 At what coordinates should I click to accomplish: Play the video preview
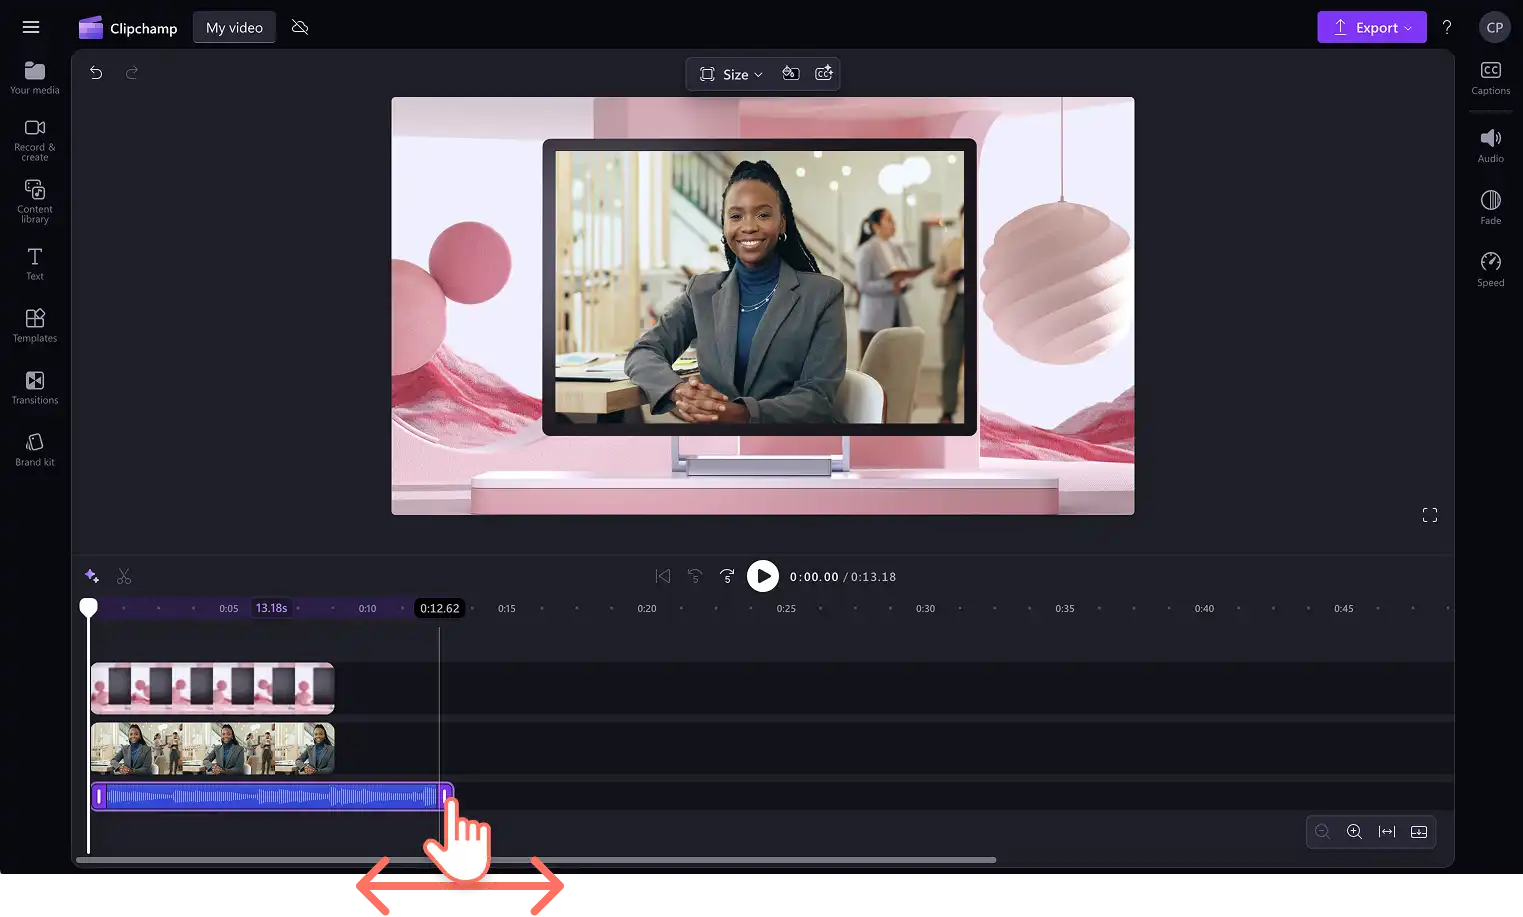[763, 576]
